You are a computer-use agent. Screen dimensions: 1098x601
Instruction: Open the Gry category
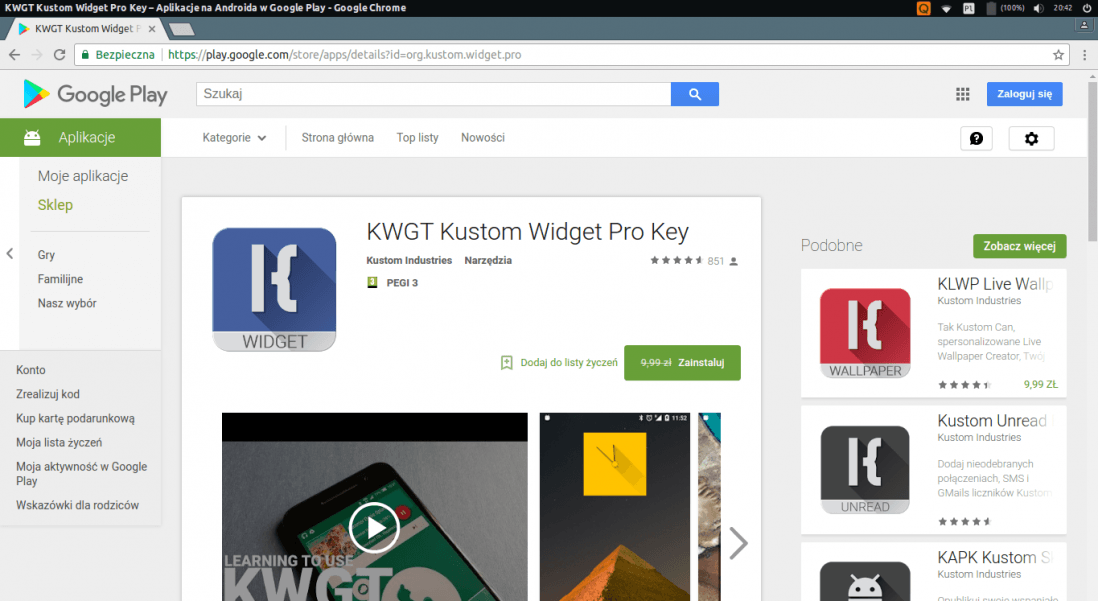click(x=46, y=255)
